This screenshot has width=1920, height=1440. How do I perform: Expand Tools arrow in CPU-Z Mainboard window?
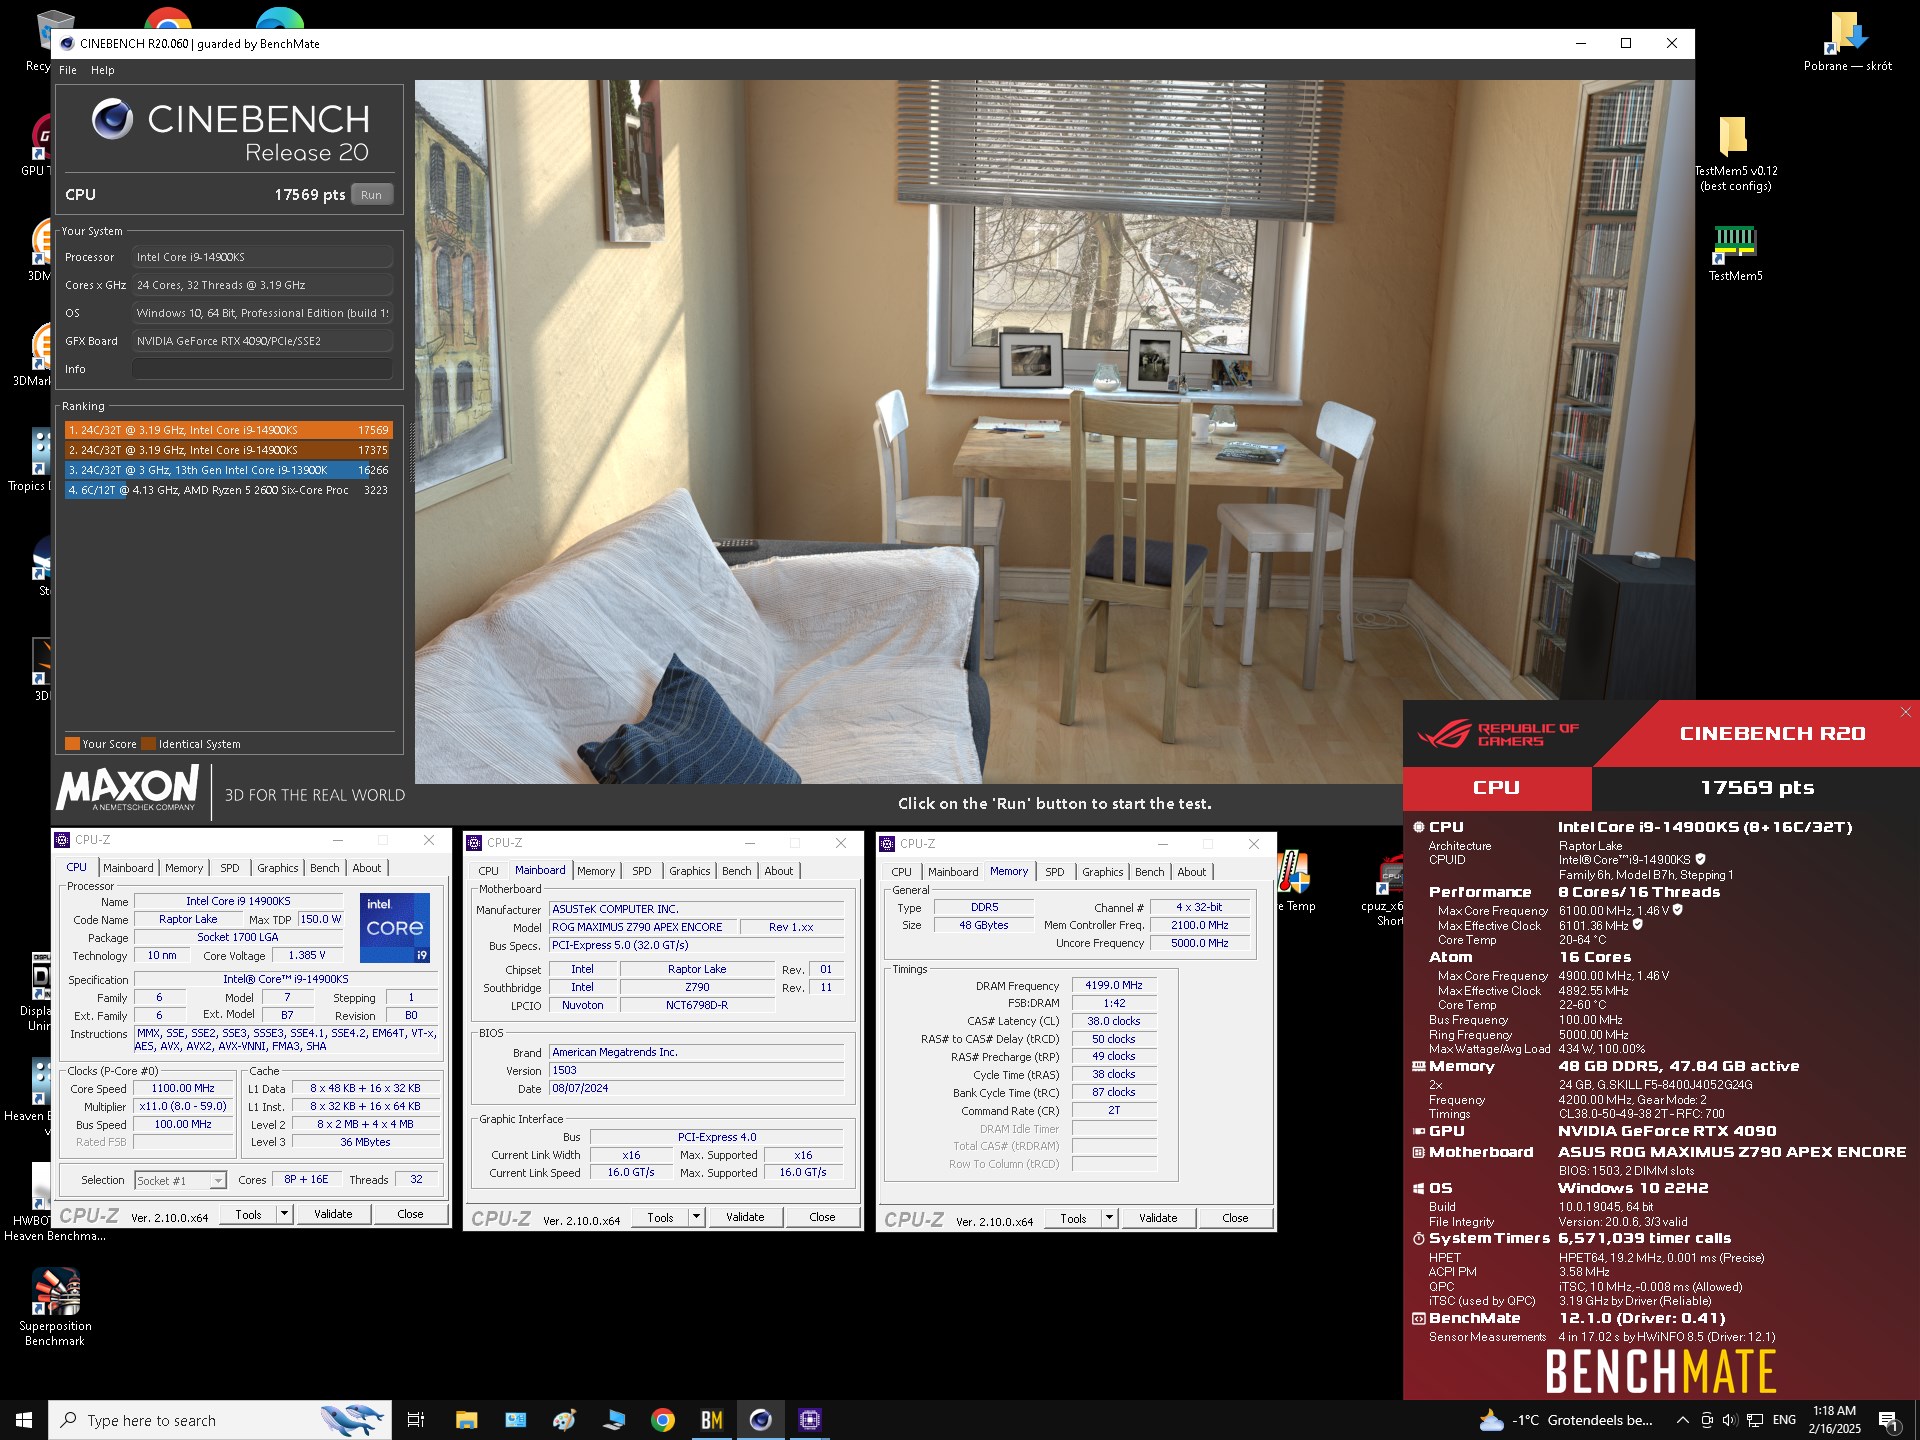pyautogui.click(x=697, y=1217)
